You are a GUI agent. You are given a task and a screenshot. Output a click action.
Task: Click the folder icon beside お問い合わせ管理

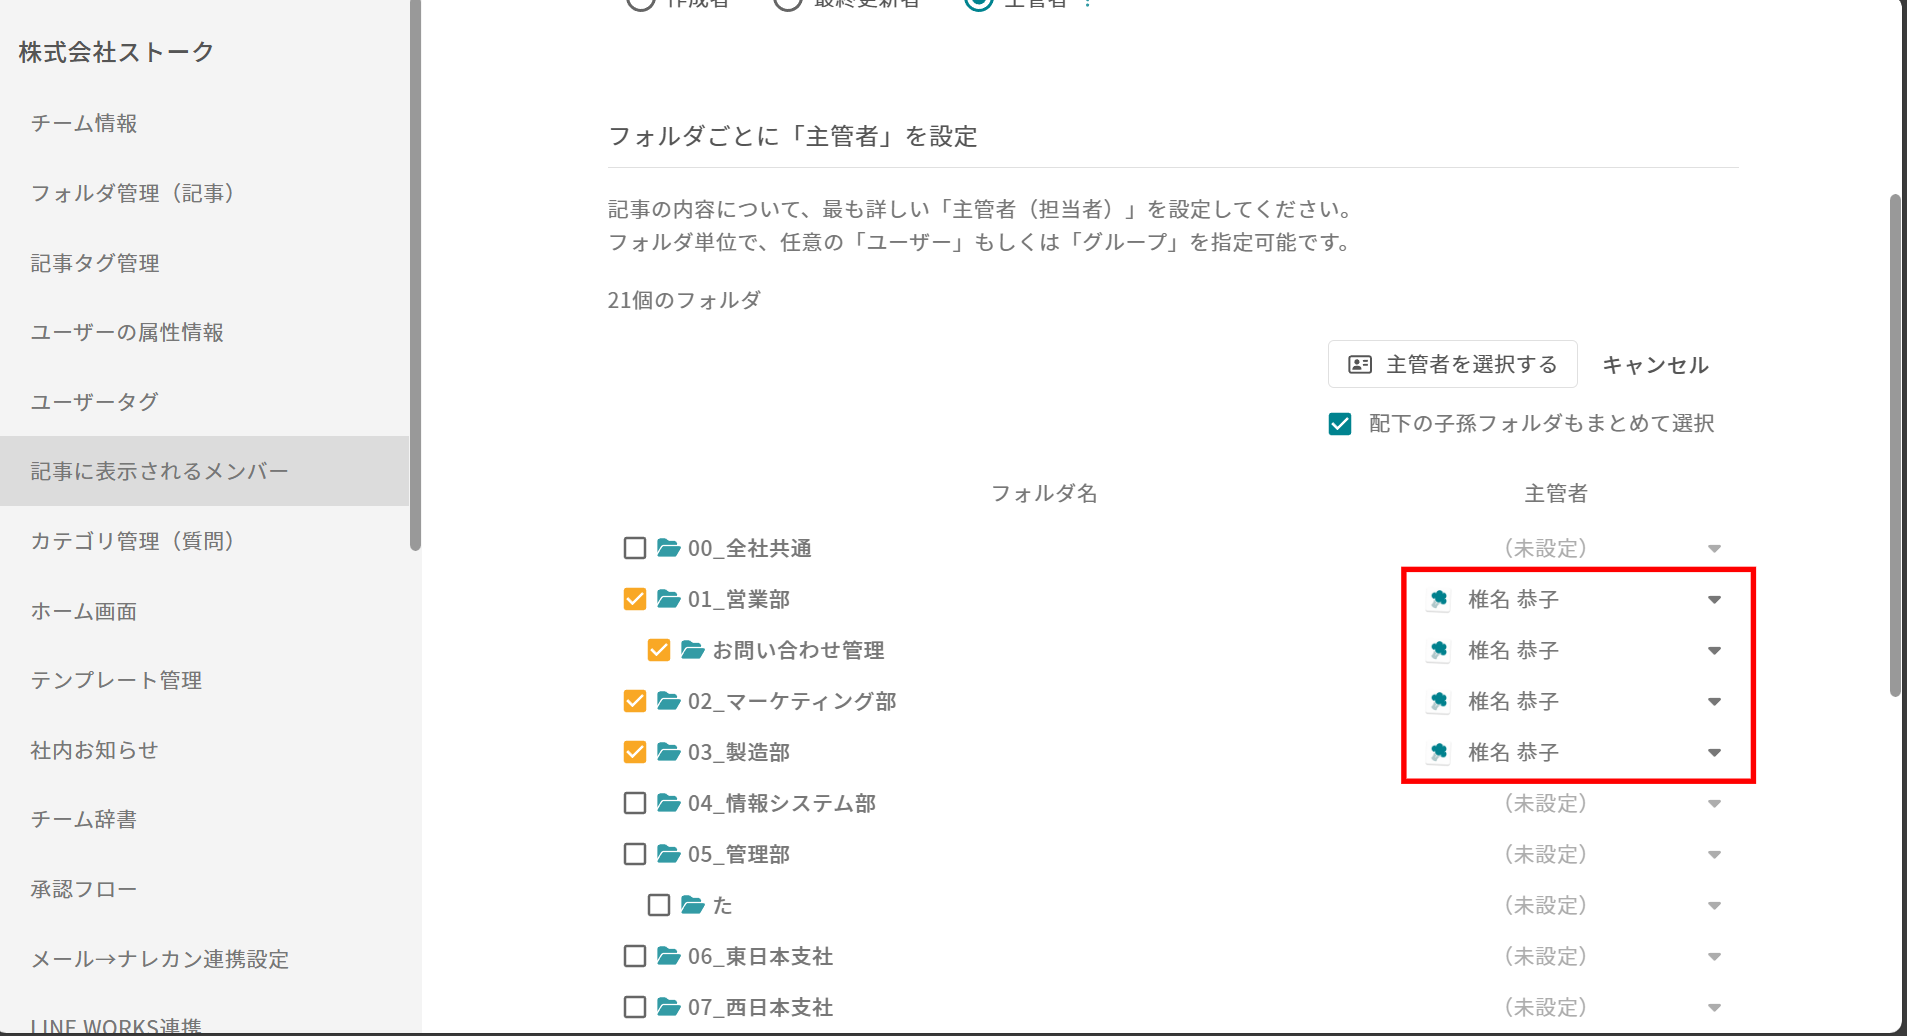point(692,650)
